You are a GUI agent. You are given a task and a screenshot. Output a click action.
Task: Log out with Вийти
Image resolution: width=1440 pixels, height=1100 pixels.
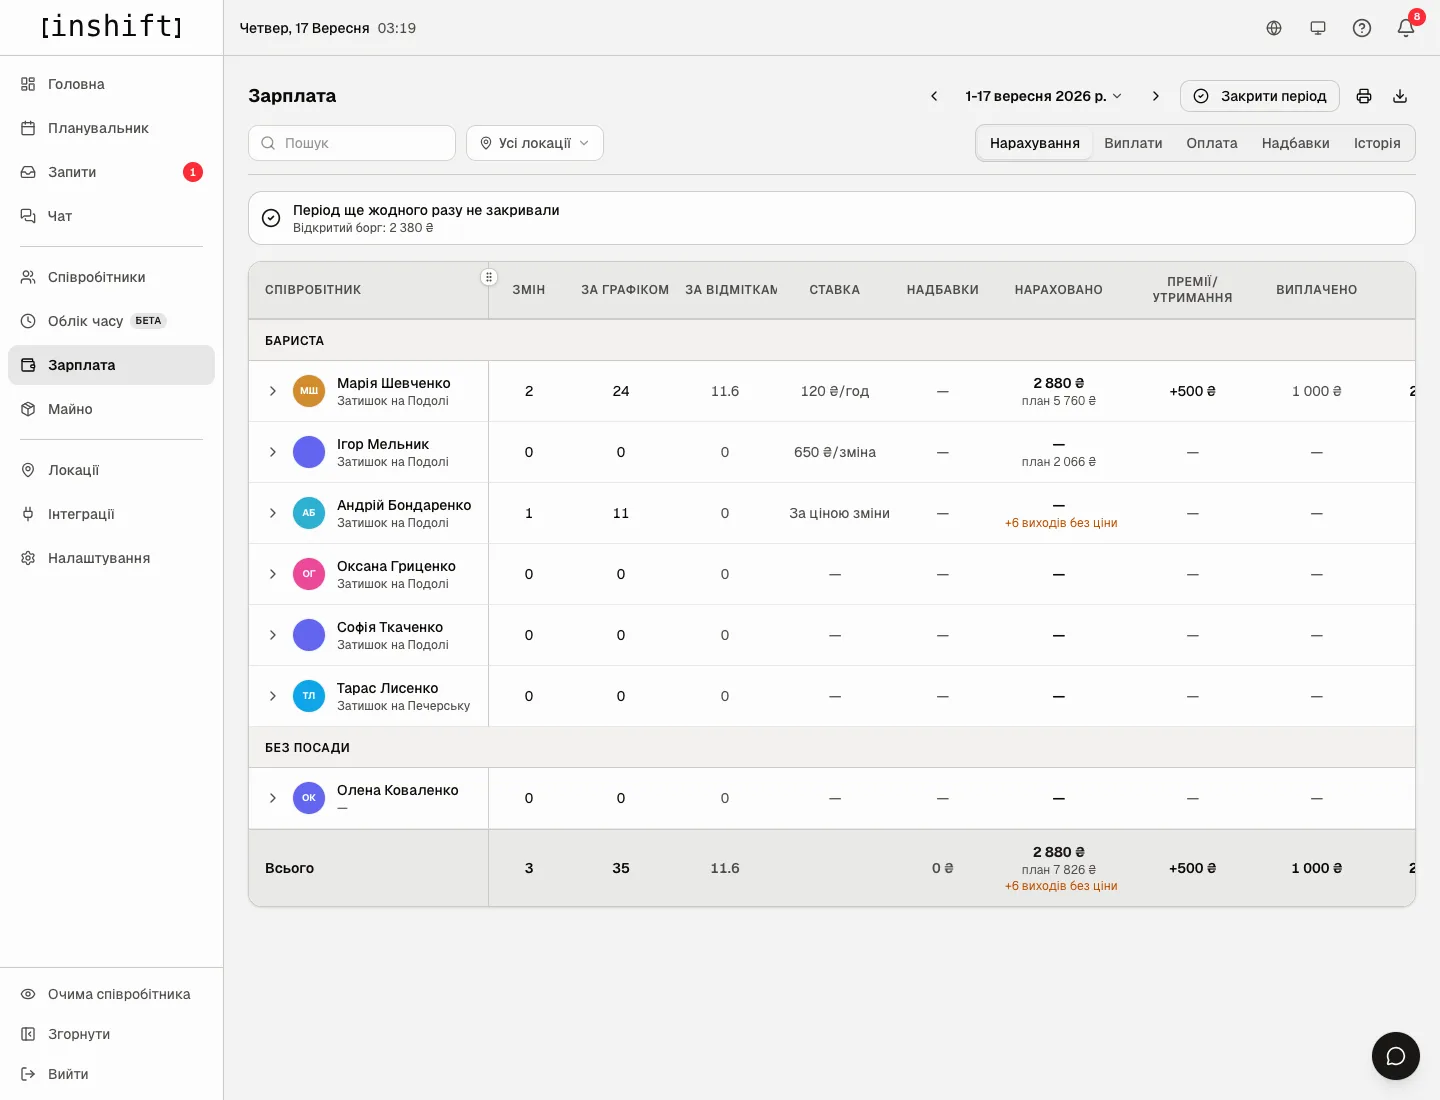point(111,1074)
